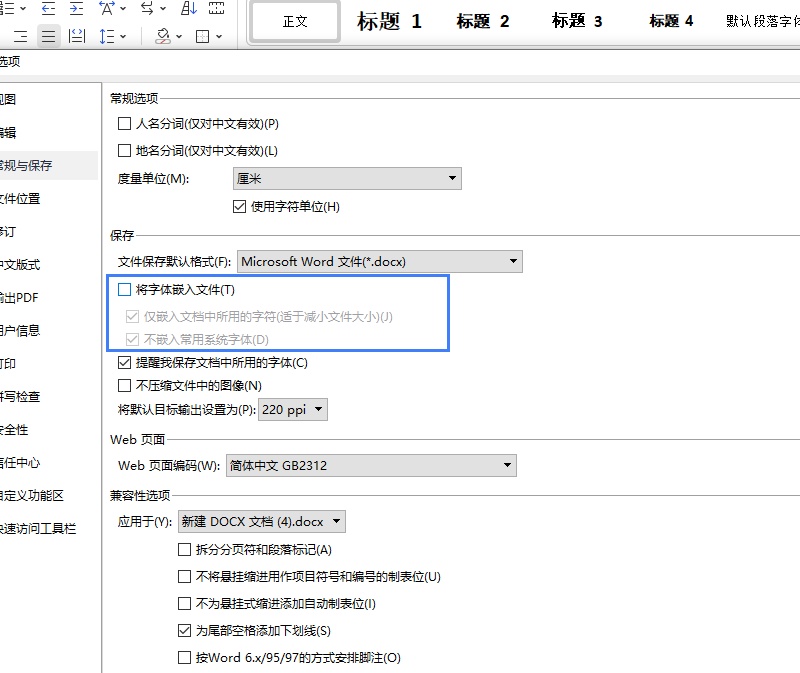800x673 pixels.
Task: Open line spacing dropdown arrow
Action: pyautogui.click(x=123, y=37)
